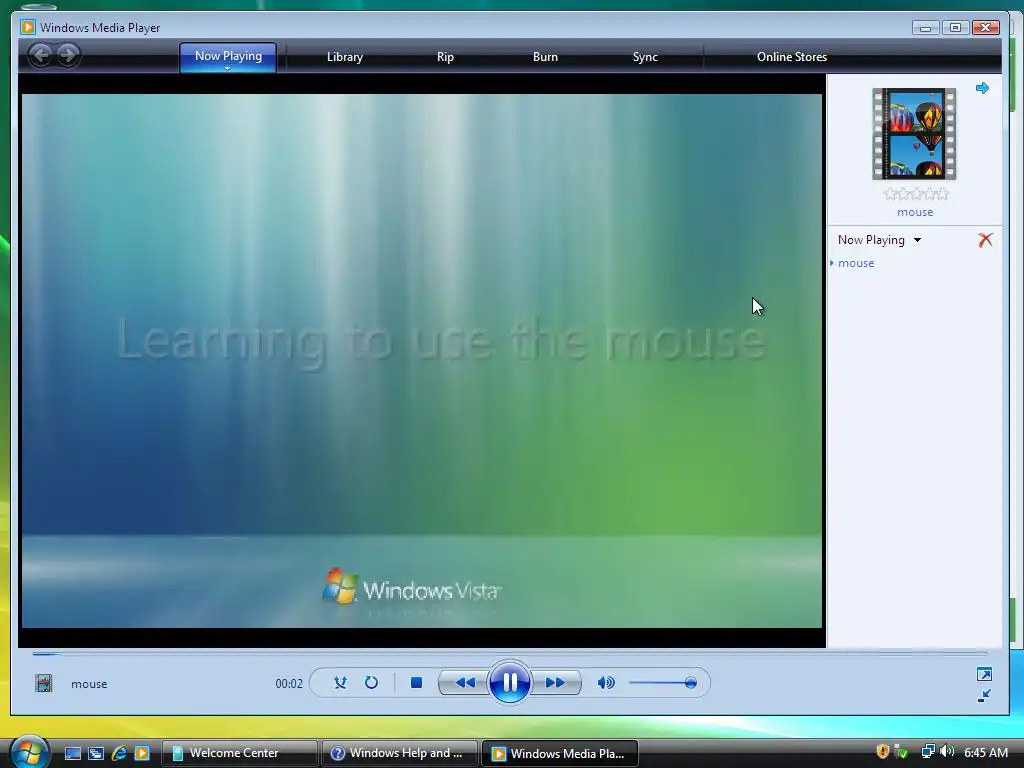This screenshot has height=768, width=1024.
Task: Toggle repeat mode
Action: [371, 682]
